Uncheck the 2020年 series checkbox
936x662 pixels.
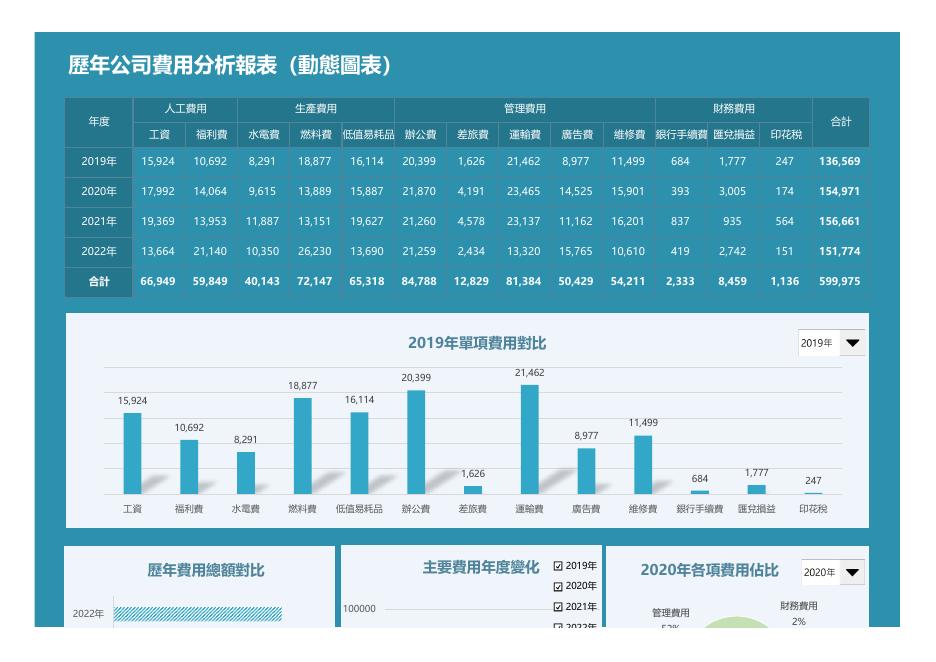point(558,586)
